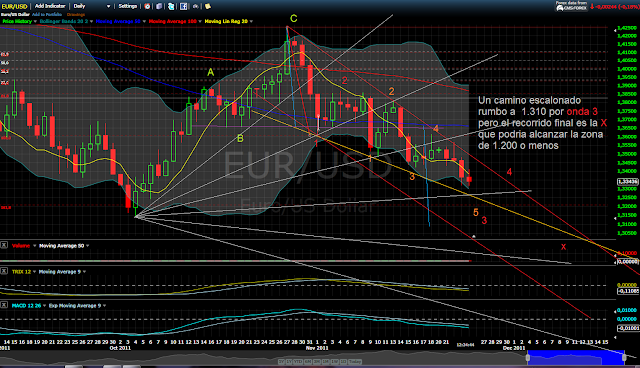Screen dimensions: 640x368
Task: Click the Bollinger Bands 20 2 label
Action: [x=64, y=21]
